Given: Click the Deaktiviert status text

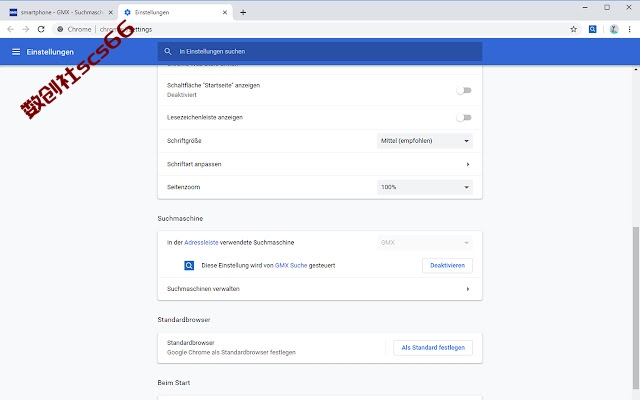Looking at the screenshot, I should click(x=182, y=95).
